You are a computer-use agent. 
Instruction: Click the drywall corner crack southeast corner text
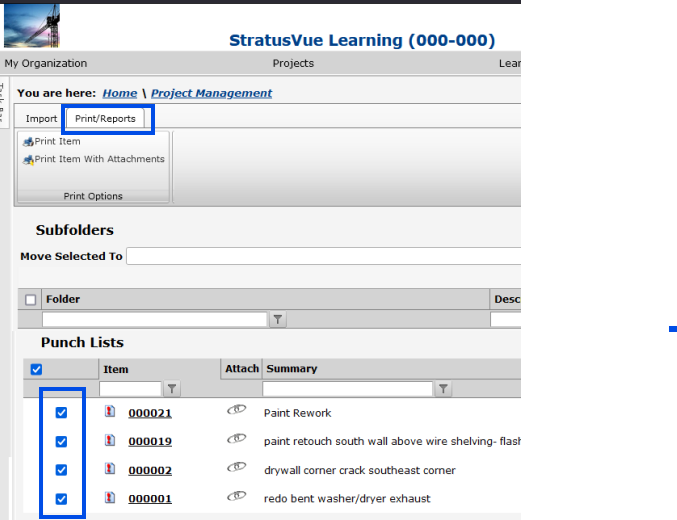coord(360,470)
